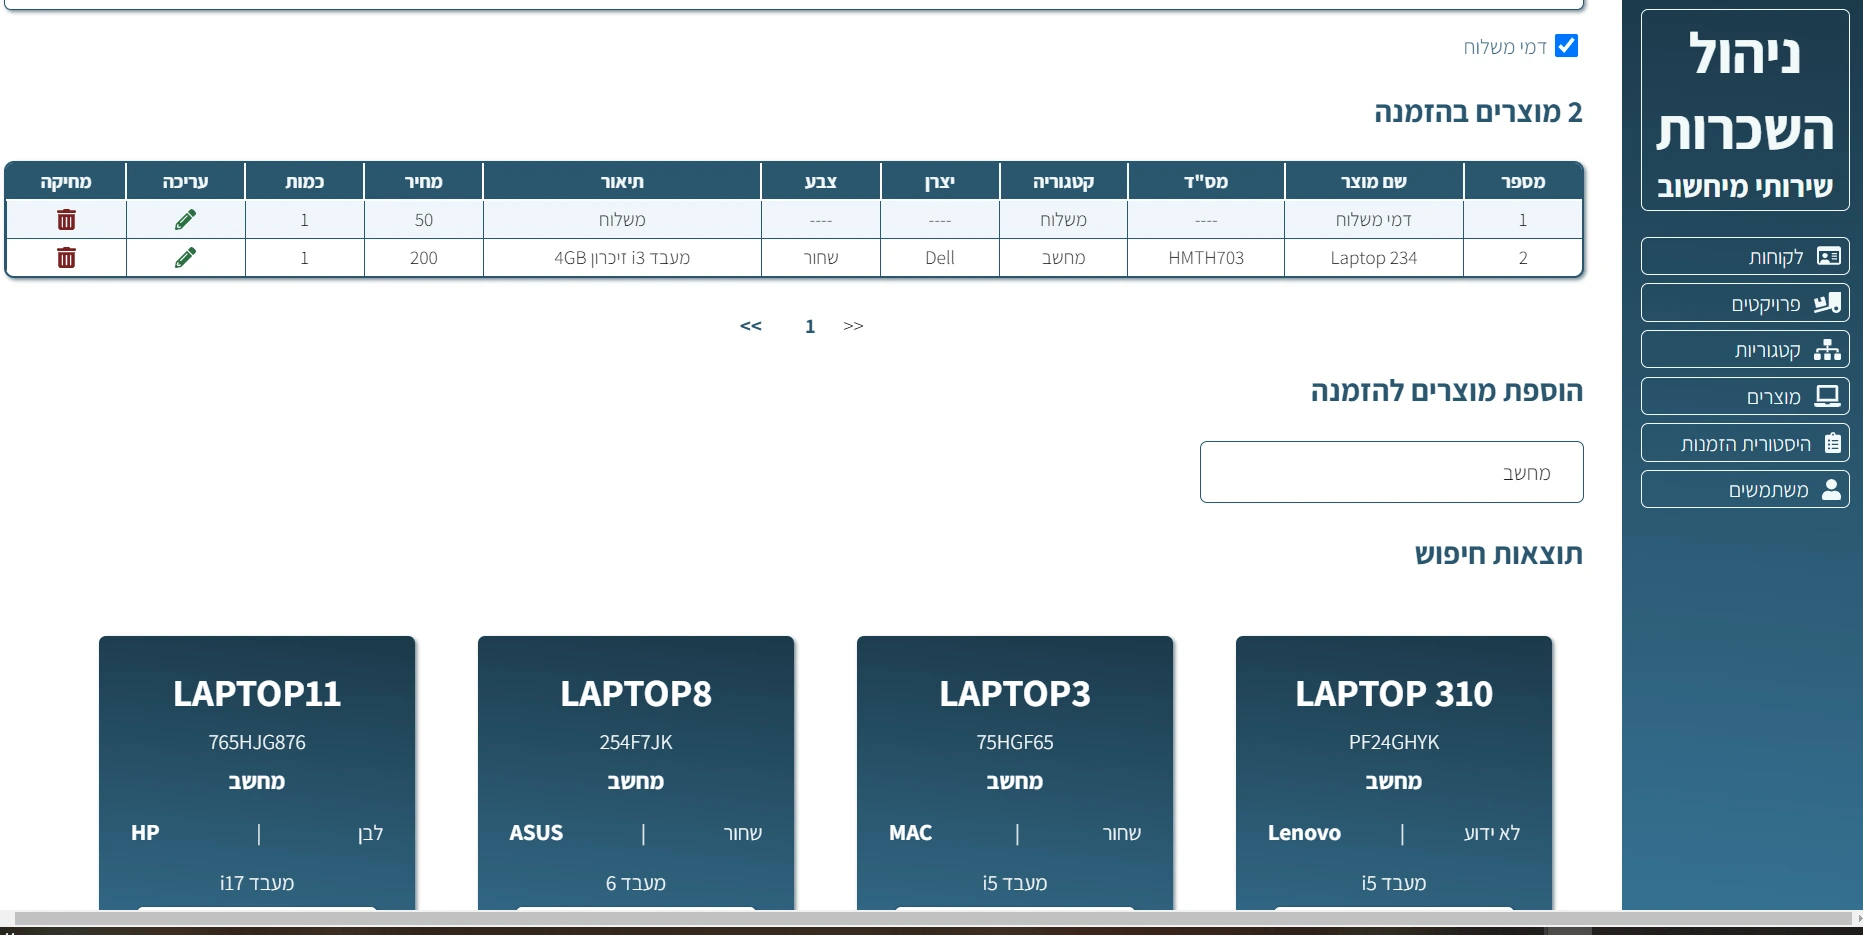This screenshot has width=1863, height=935.
Task: Edit the Laptop 234 row with pencil
Action: 185,258
